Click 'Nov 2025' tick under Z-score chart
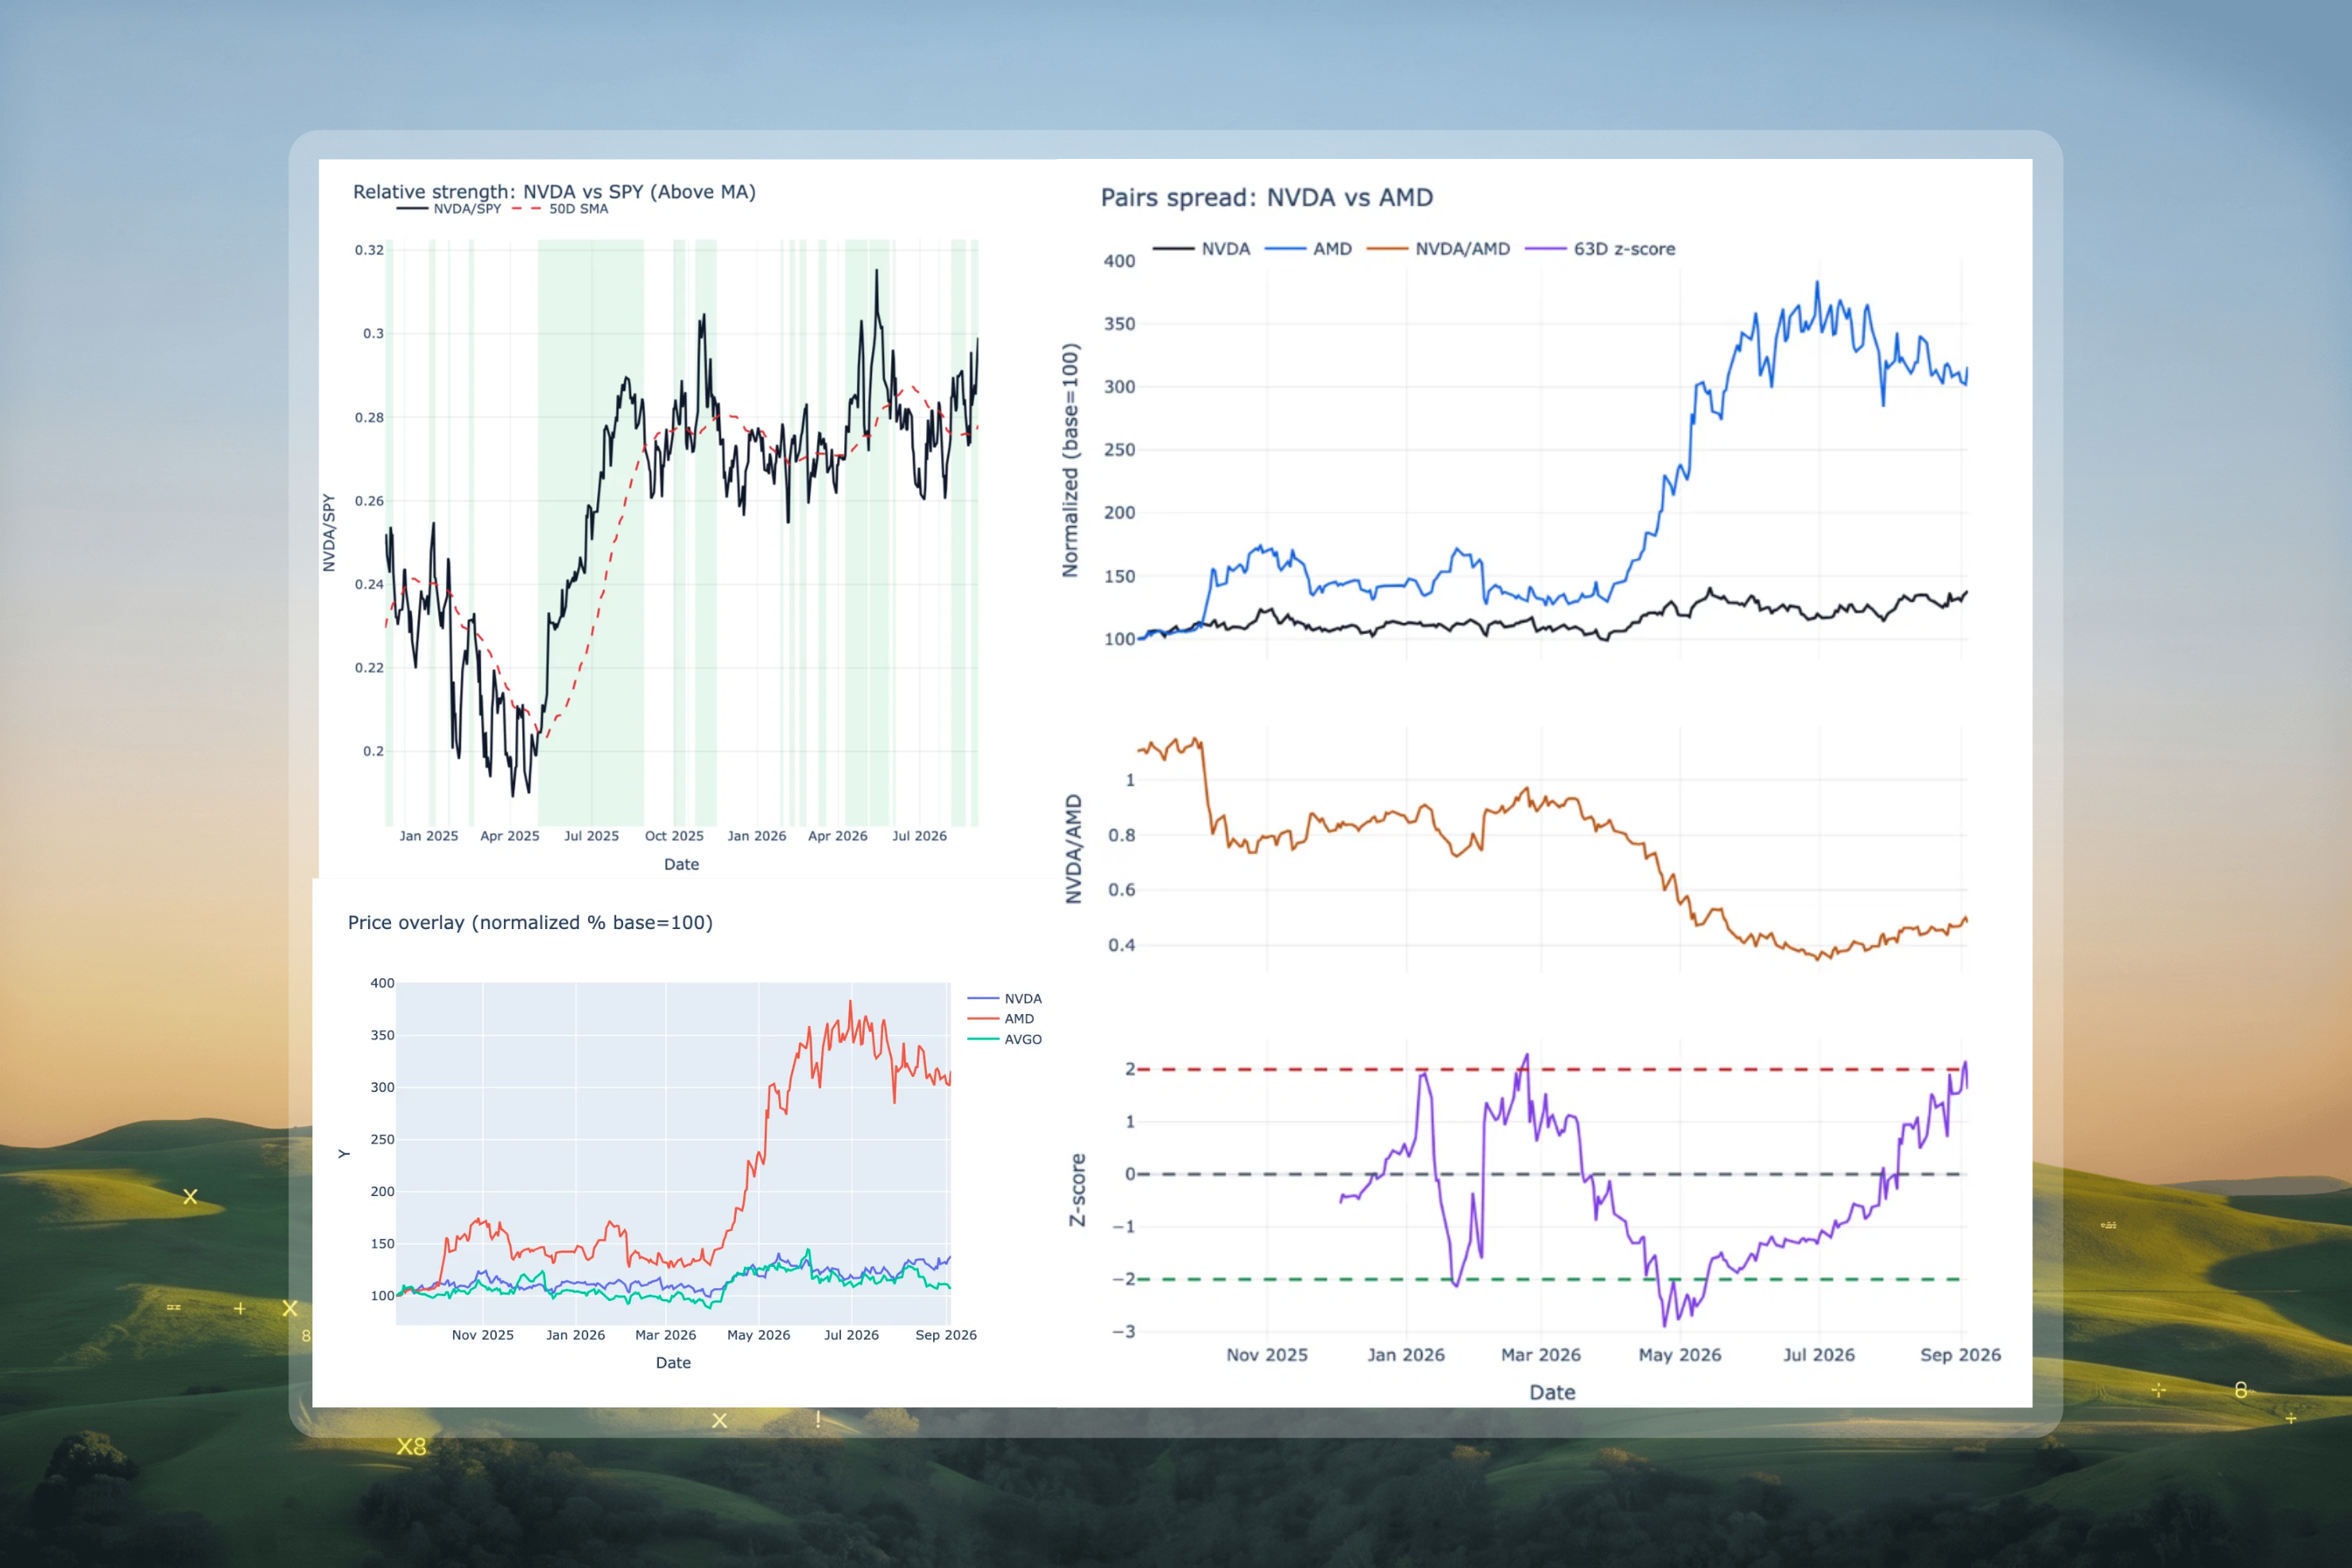This screenshot has height=1568, width=2352. pos(1267,1355)
